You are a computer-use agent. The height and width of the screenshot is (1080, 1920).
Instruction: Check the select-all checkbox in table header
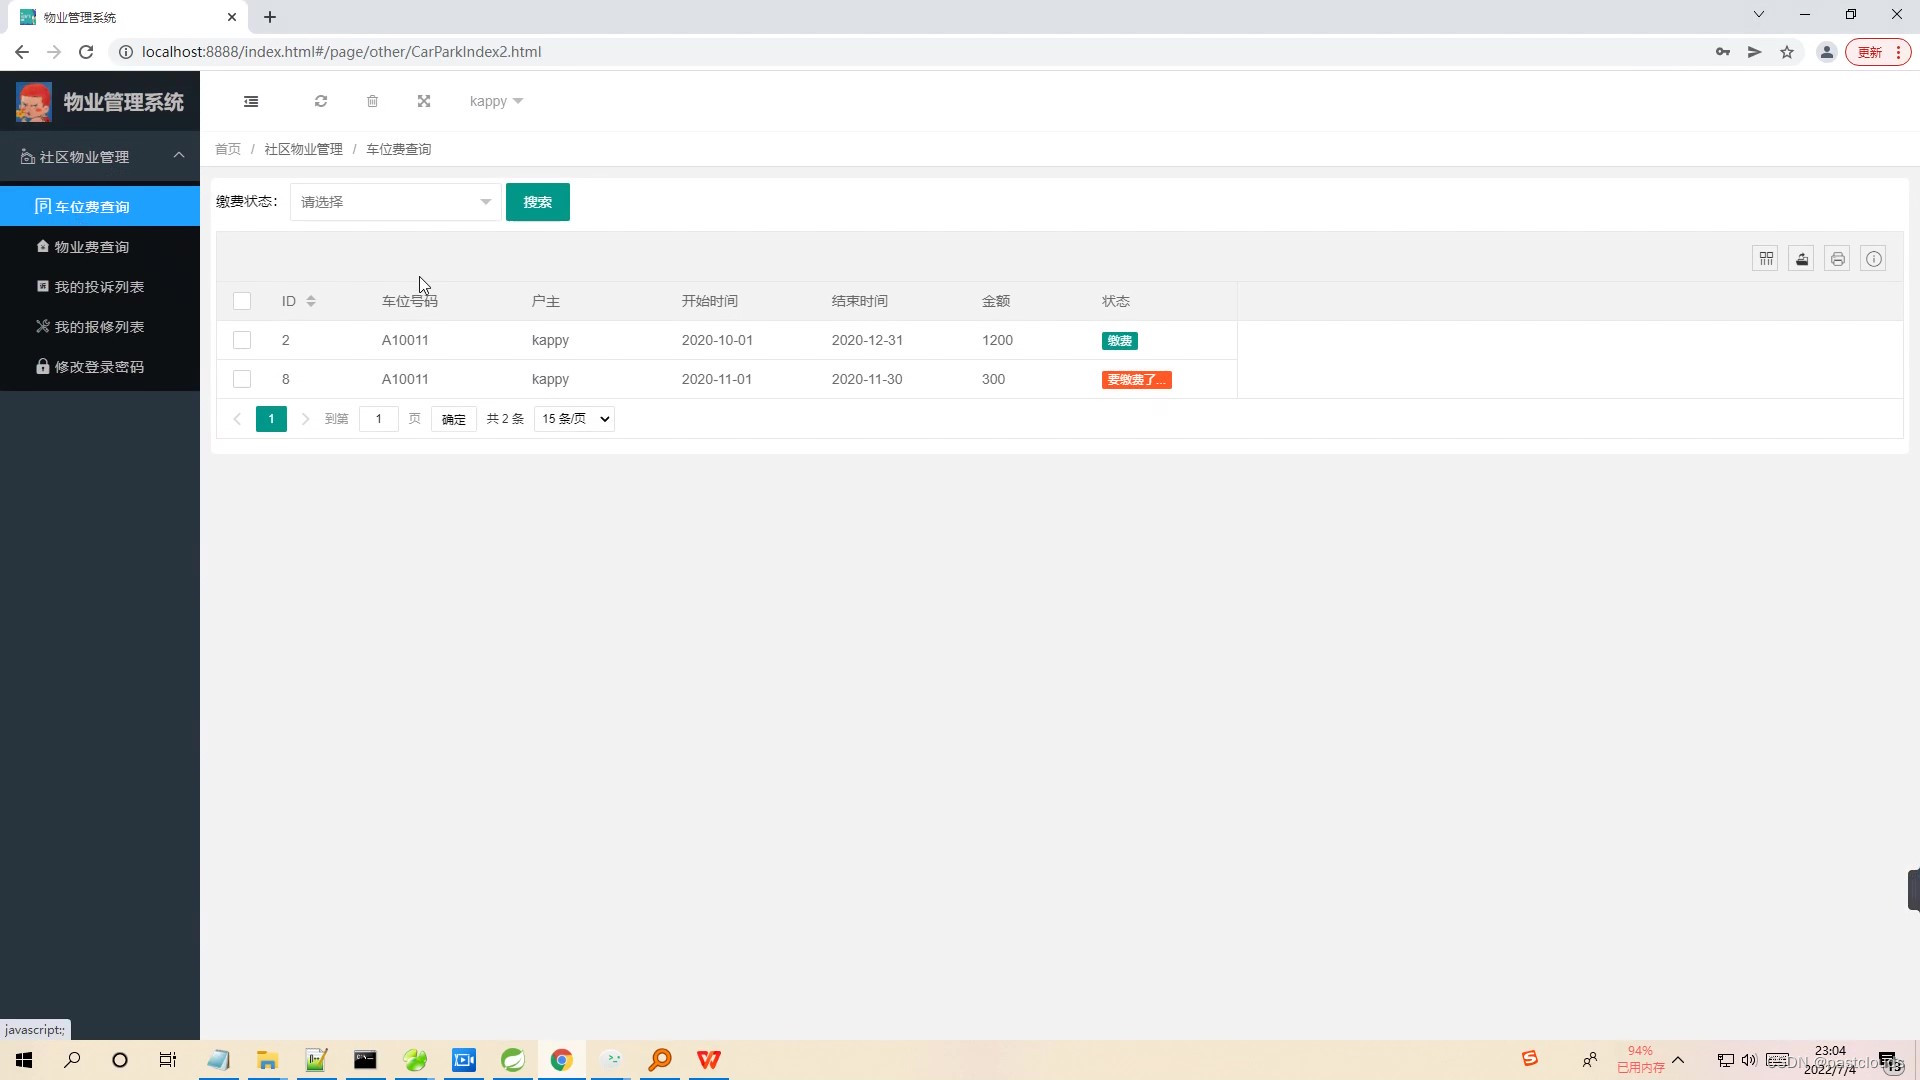(x=241, y=301)
